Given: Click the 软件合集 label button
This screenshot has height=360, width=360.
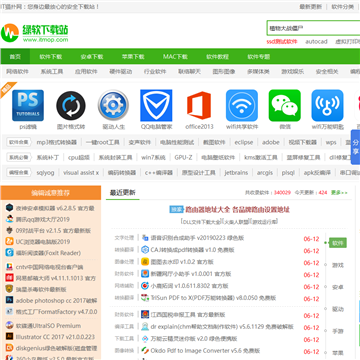Looking at the screenshot, I should click(x=18, y=142).
